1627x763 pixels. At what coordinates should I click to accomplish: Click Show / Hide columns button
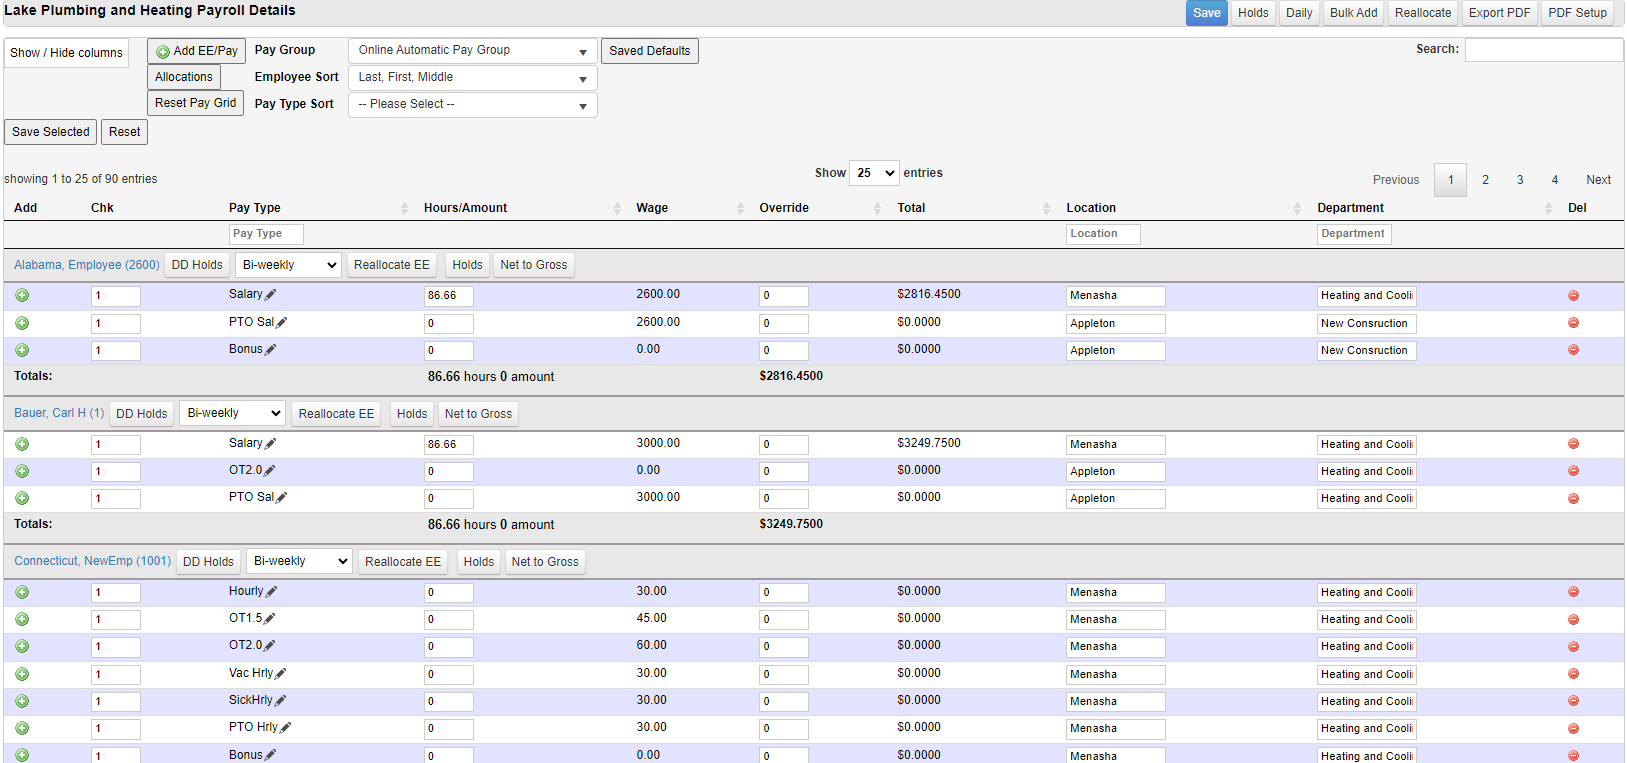pos(66,53)
